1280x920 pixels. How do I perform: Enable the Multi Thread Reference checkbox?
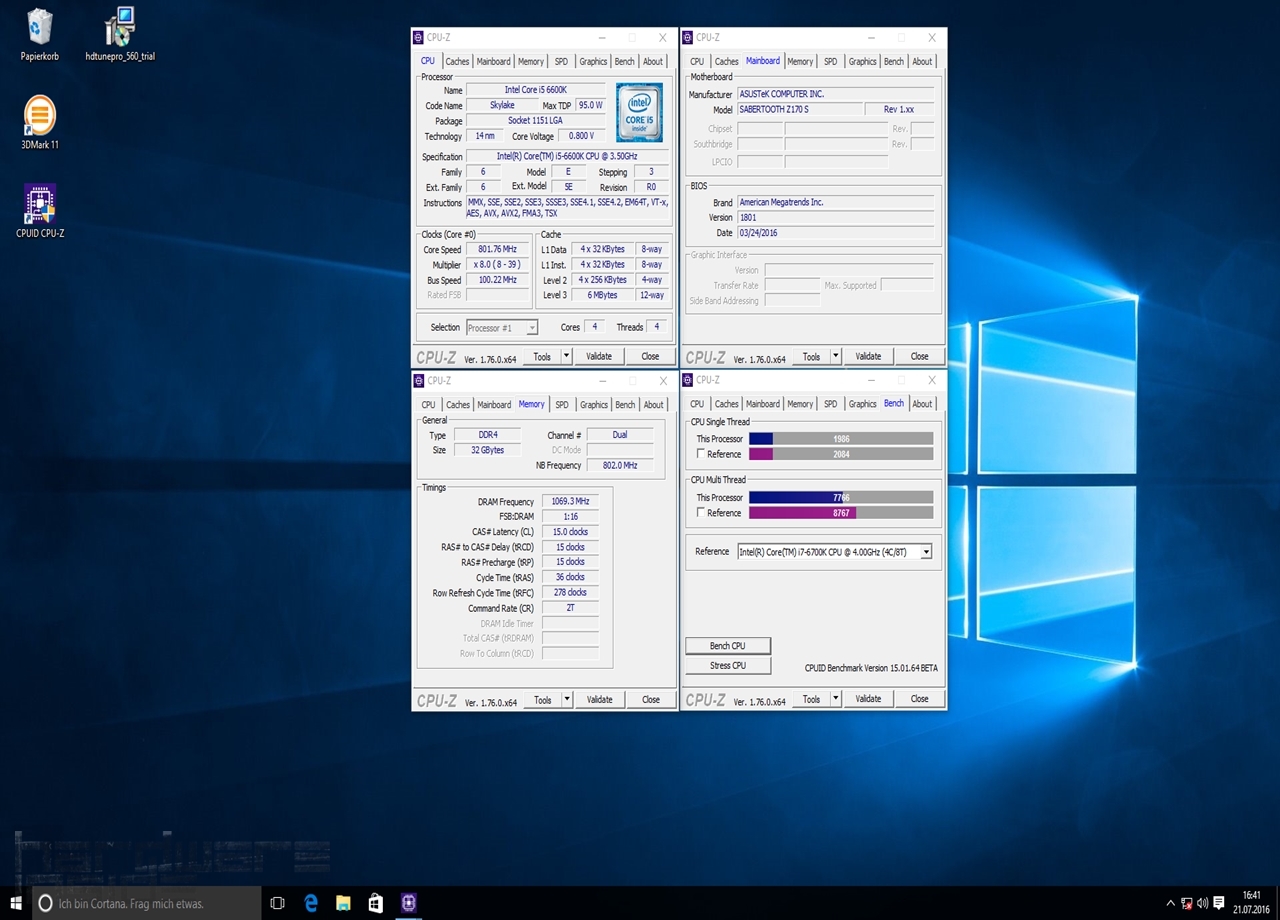click(x=701, y=513)
